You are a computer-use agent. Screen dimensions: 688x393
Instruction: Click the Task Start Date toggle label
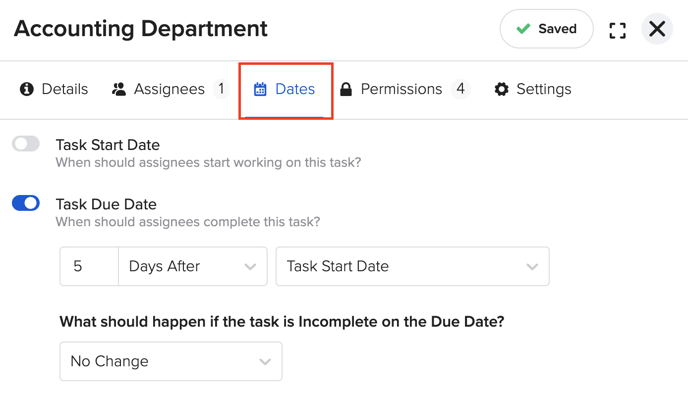pyautogui.click(x=108, y=145)
